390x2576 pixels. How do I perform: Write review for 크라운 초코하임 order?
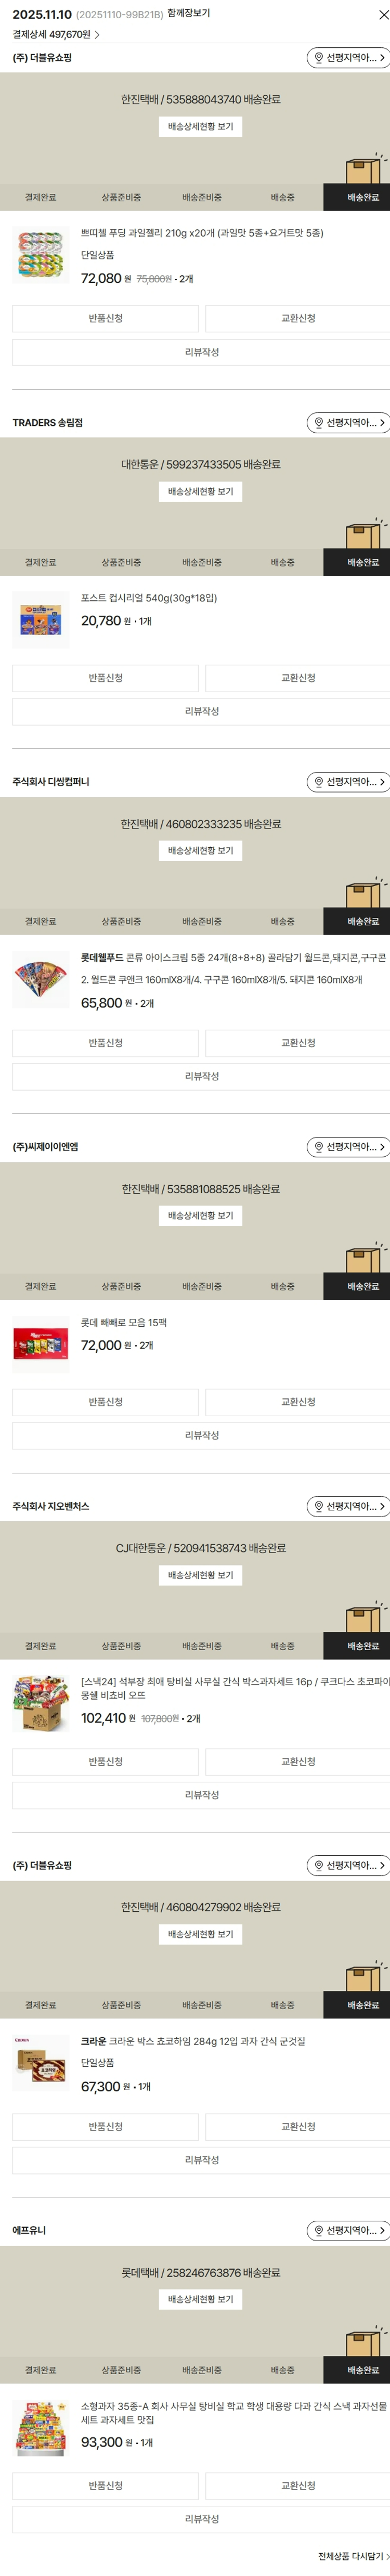coord(201,2160)
